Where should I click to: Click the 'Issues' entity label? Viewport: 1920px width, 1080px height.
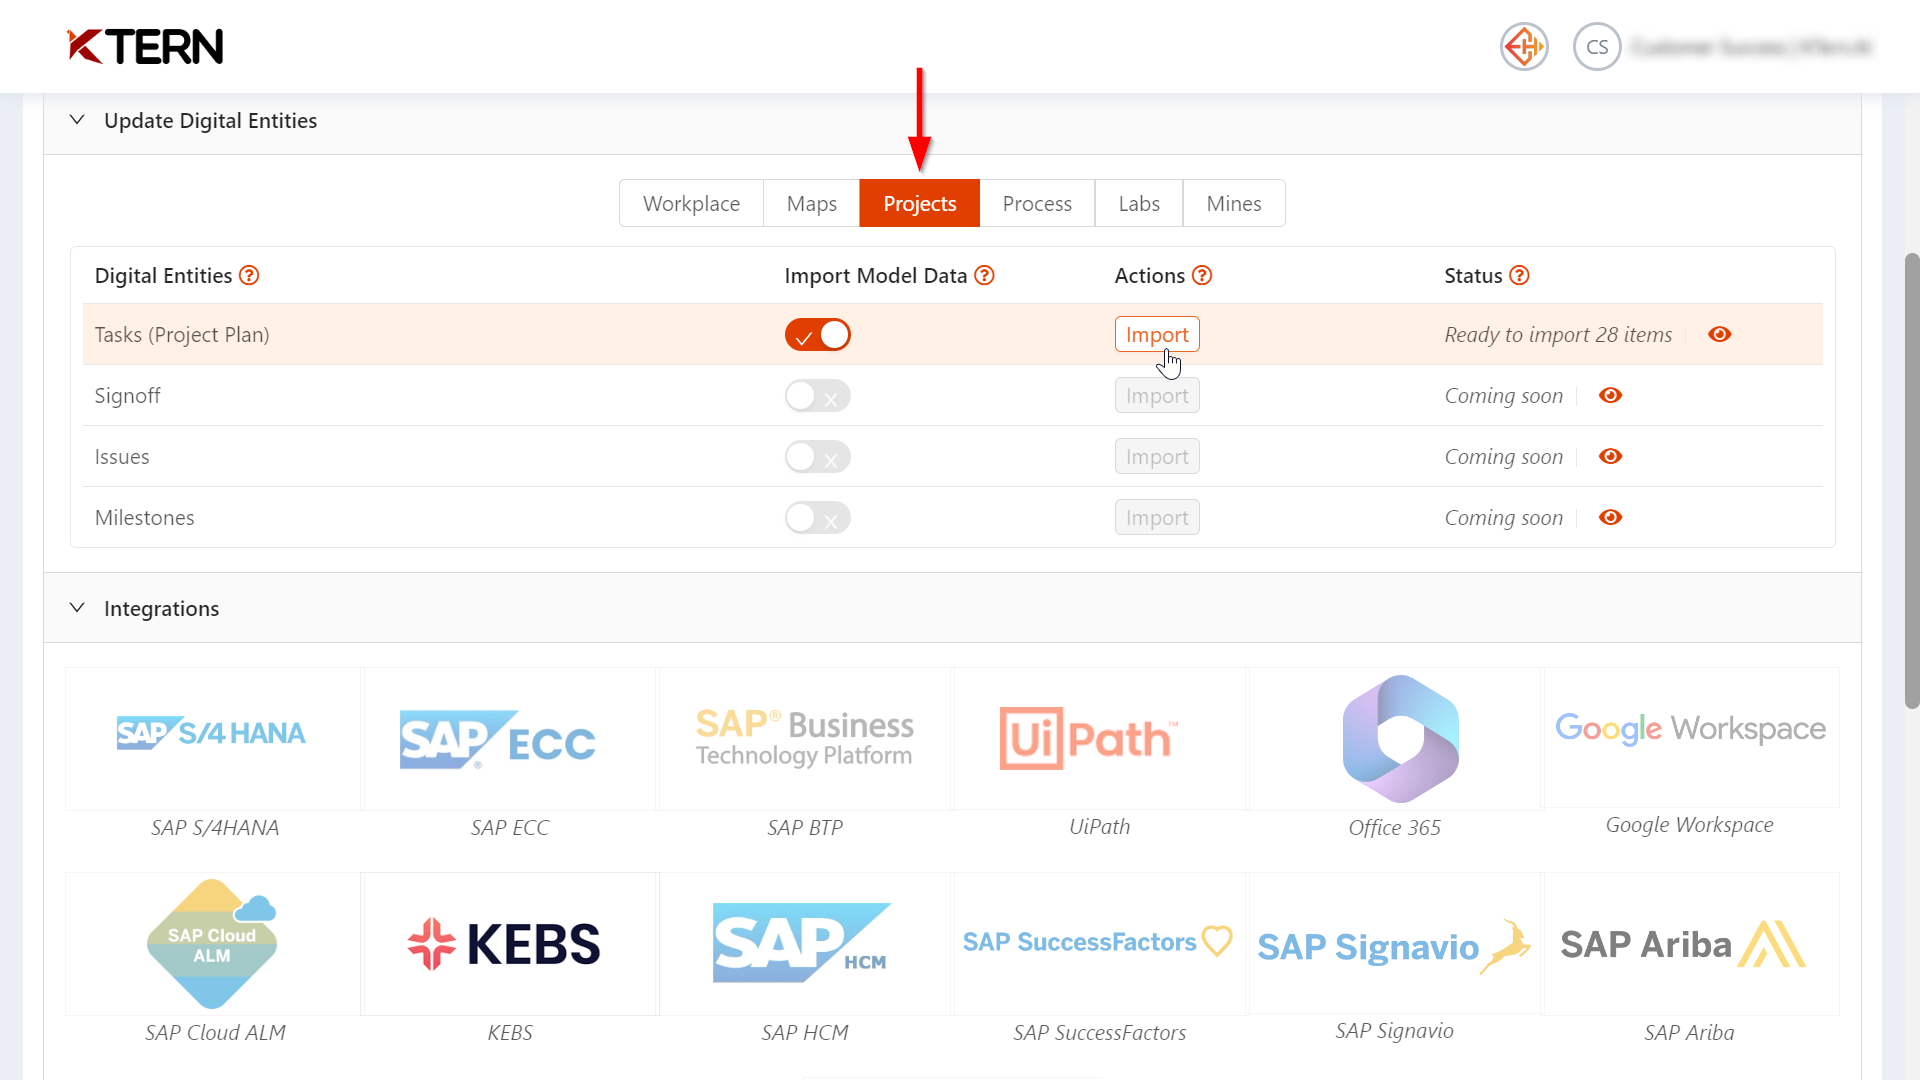click(x=122, y=457)
